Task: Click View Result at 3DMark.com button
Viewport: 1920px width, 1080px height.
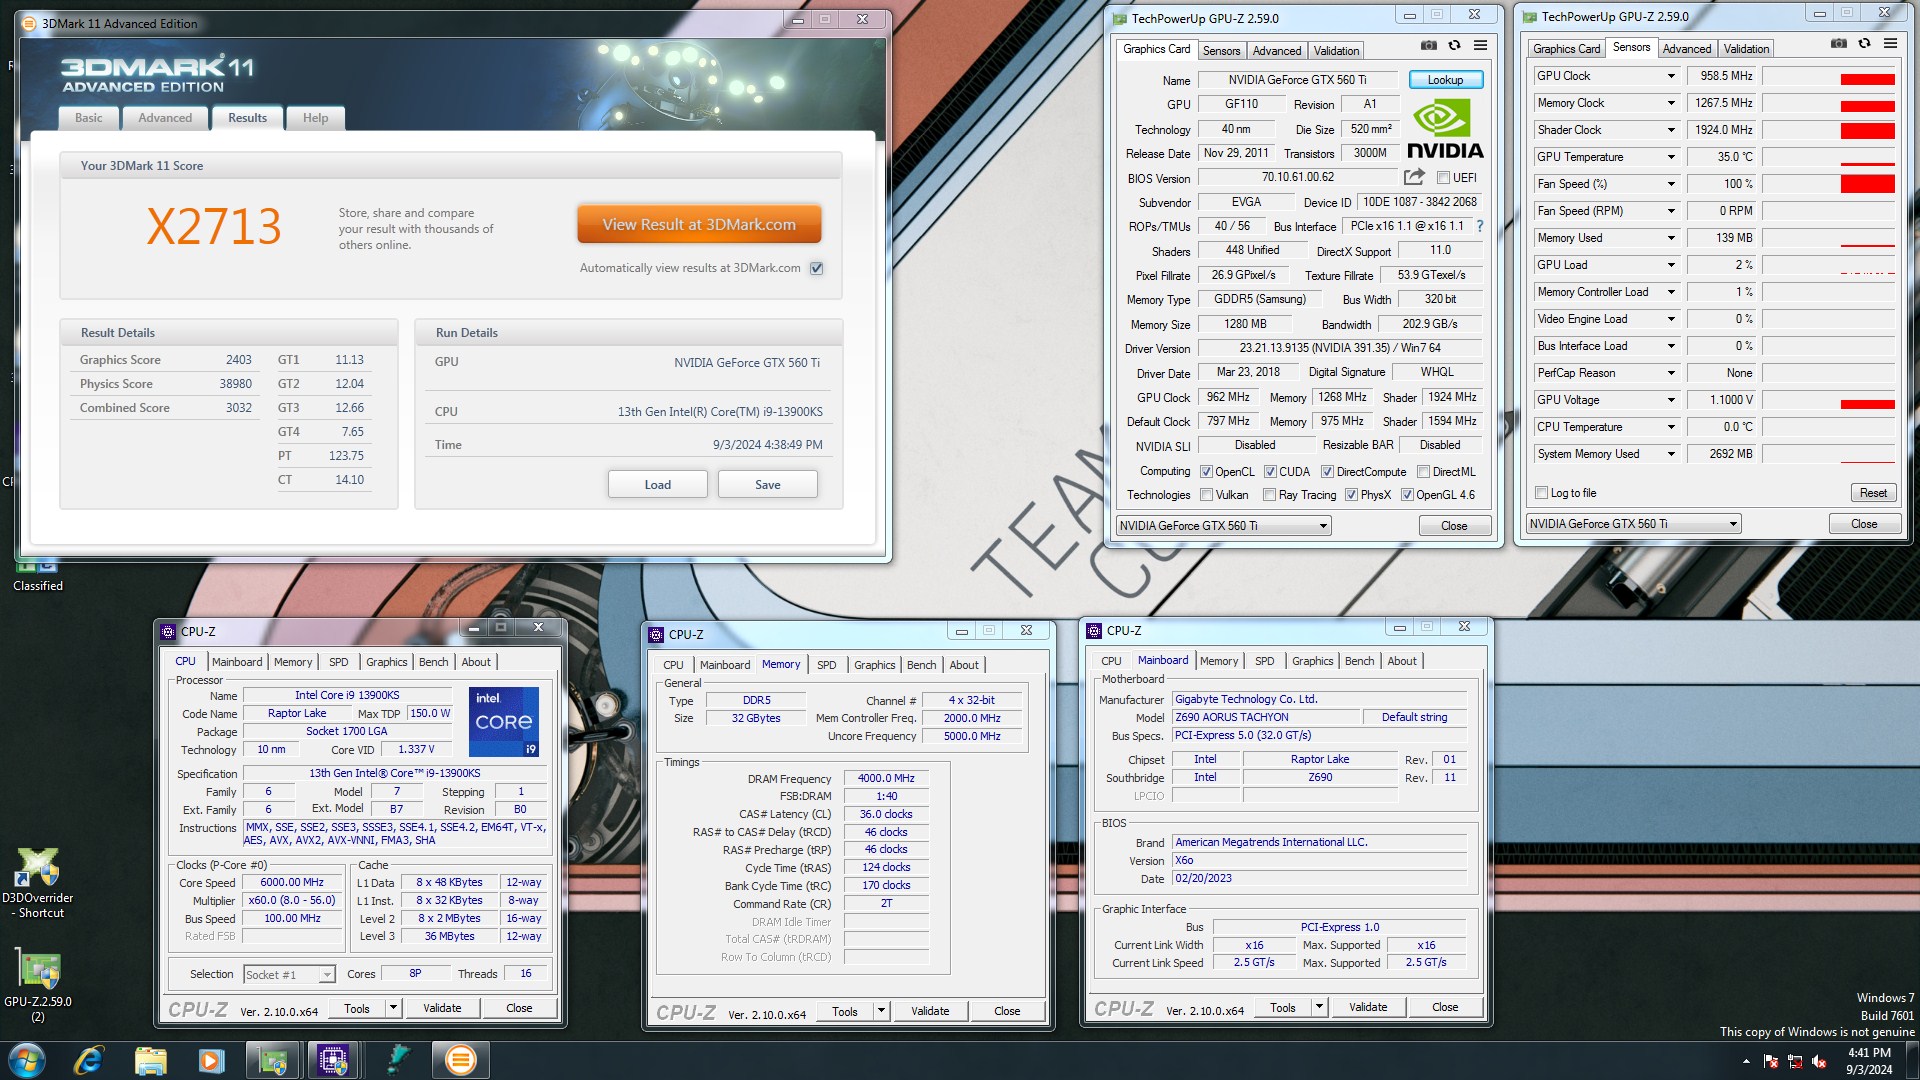Action: point(699,225)
